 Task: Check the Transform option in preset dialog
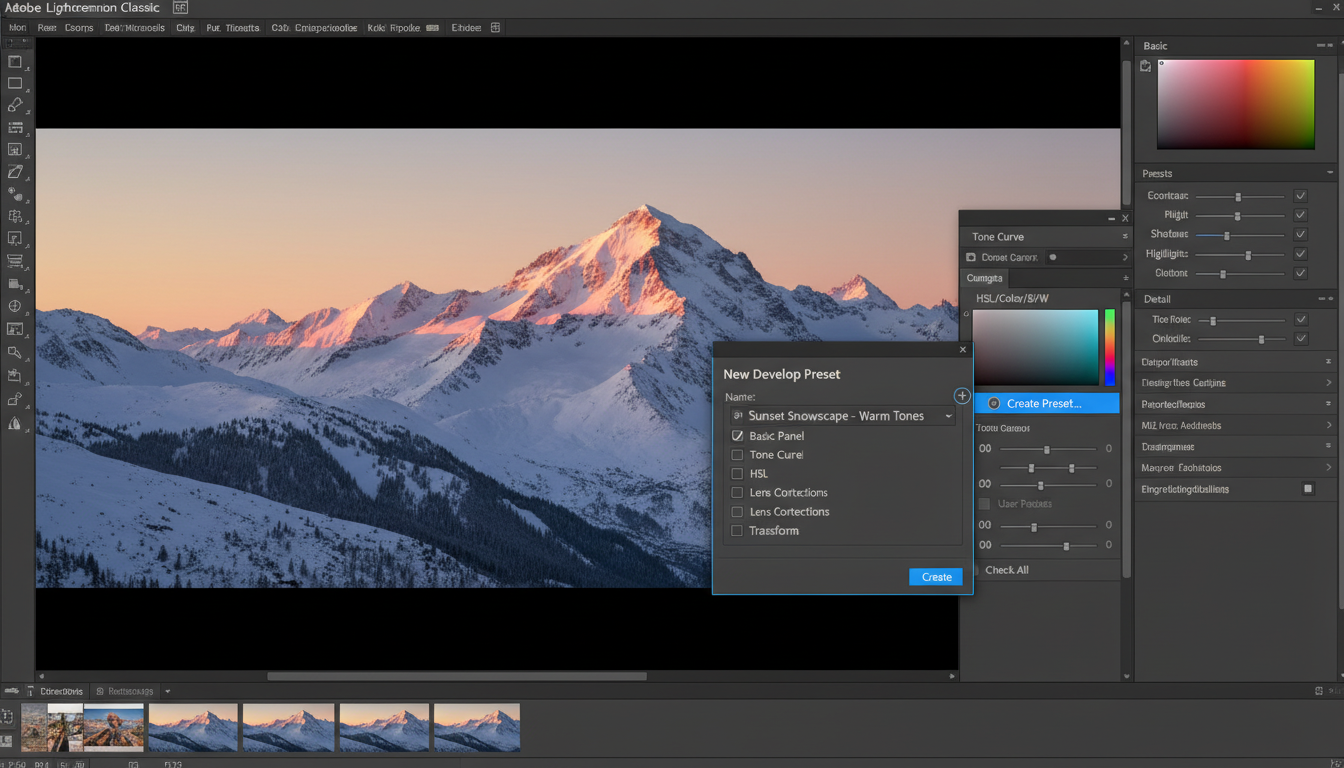click(x=737, y=530)
